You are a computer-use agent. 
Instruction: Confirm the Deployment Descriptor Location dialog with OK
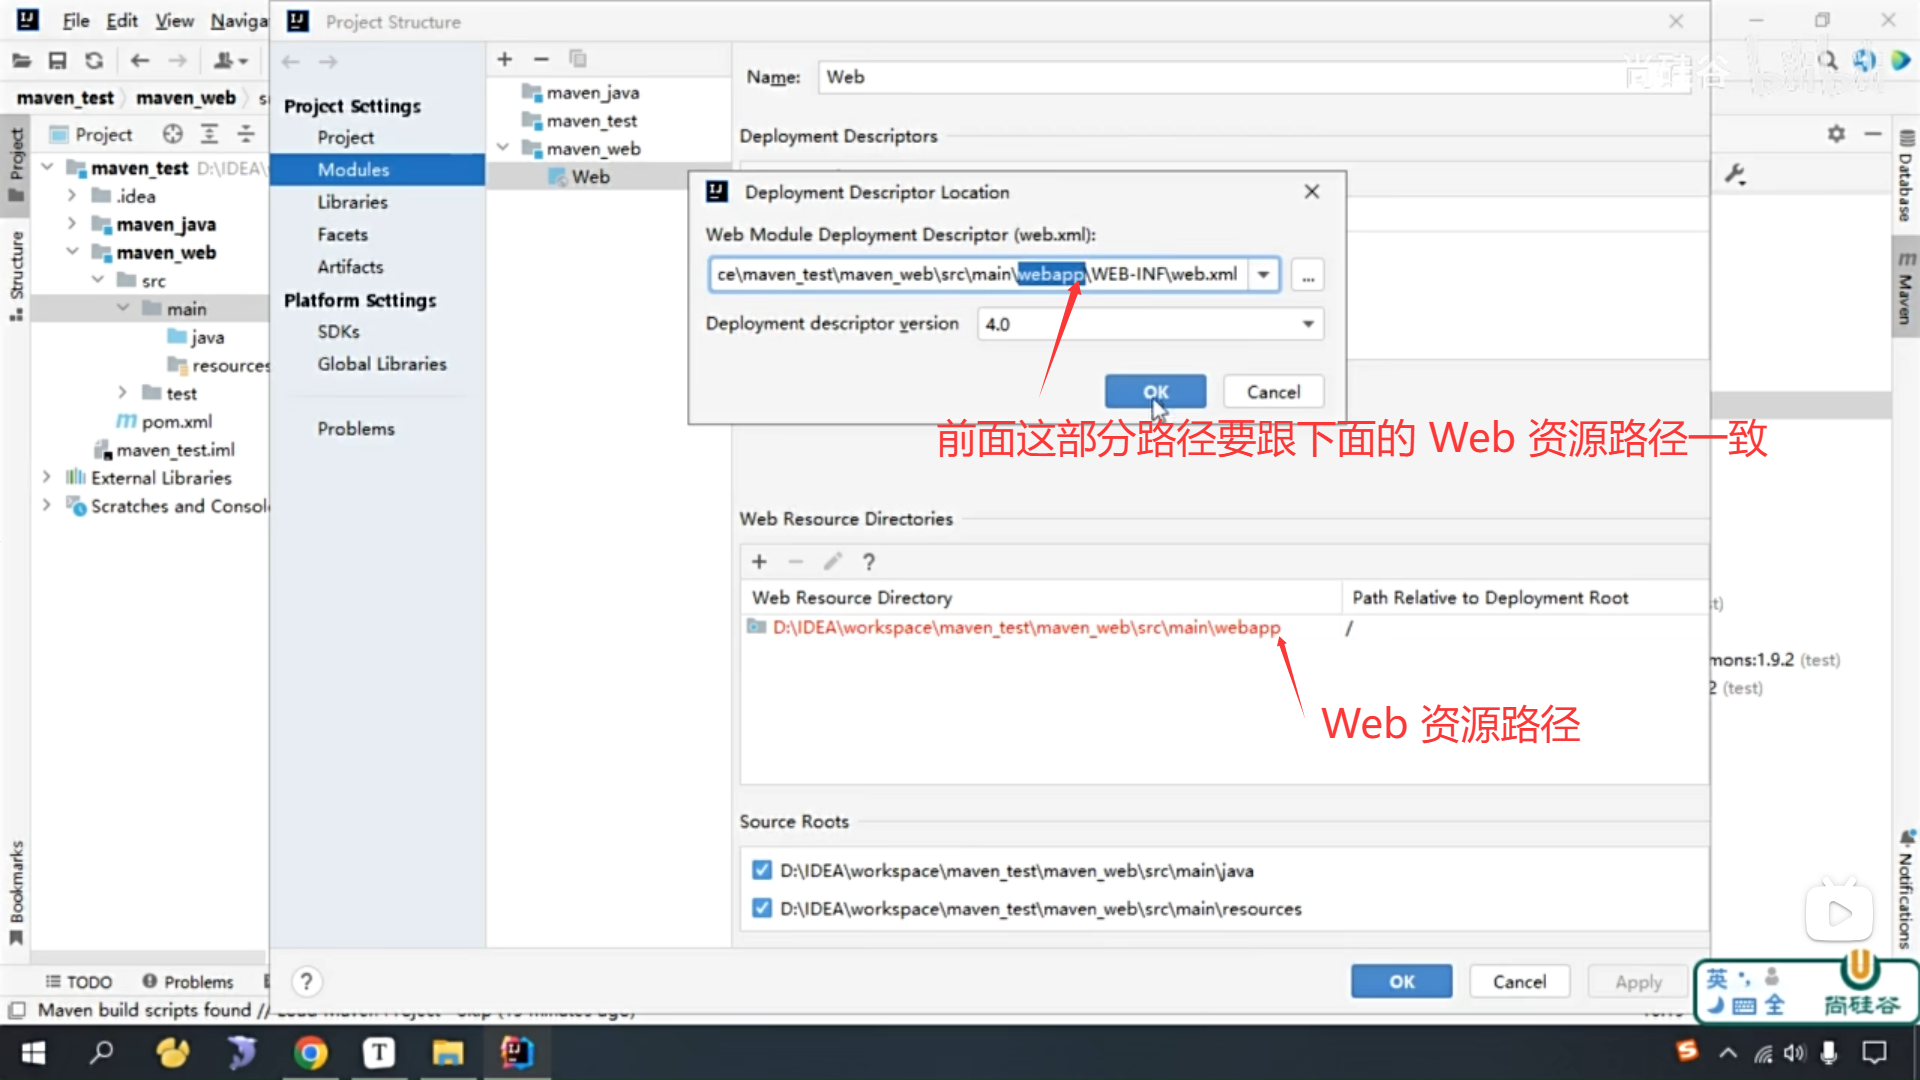click(1155, 392)
